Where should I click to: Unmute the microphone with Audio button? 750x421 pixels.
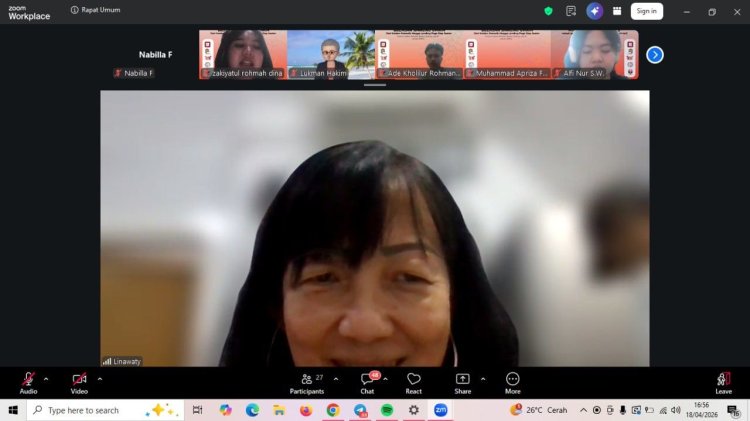point(28,381)
